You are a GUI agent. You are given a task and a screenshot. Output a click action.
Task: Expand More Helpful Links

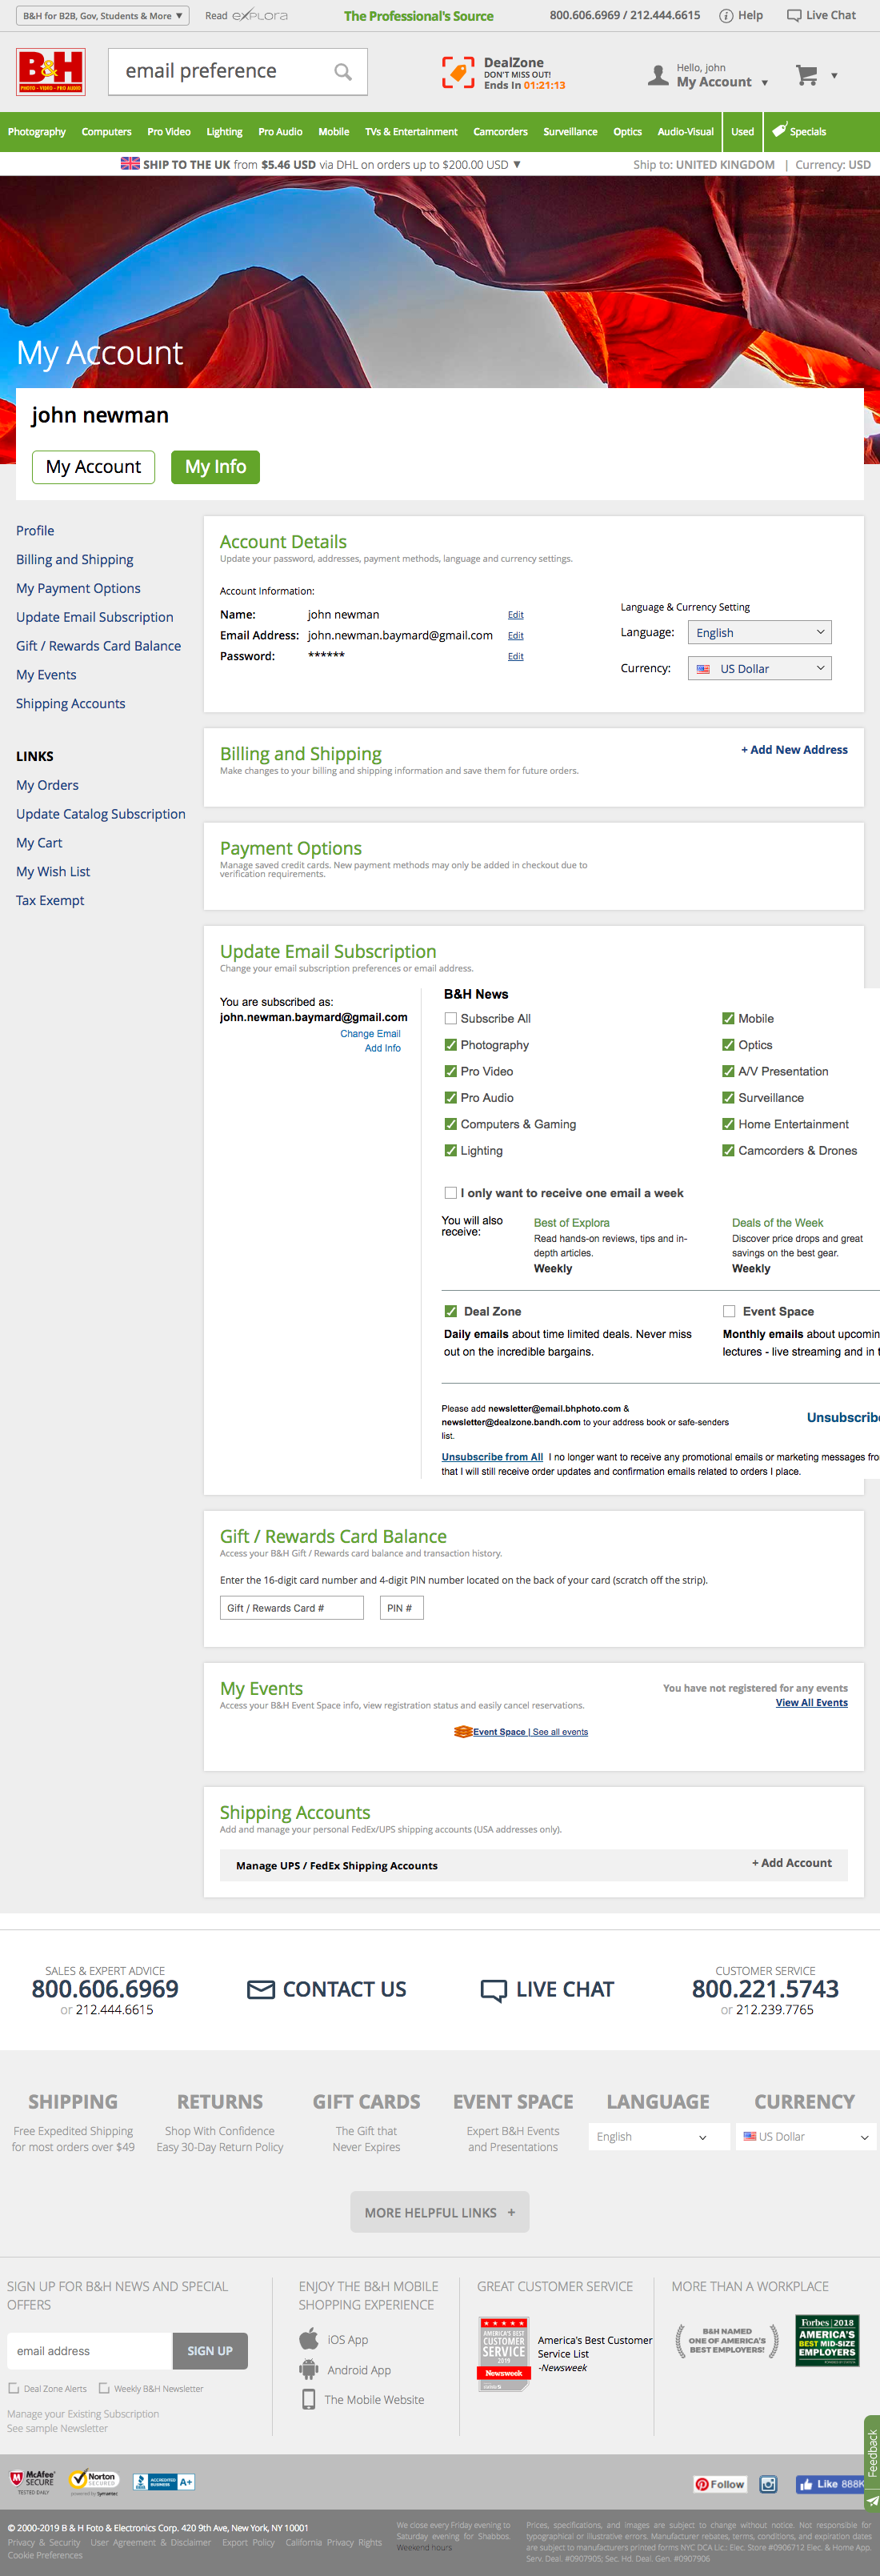tap(439, 2213)
